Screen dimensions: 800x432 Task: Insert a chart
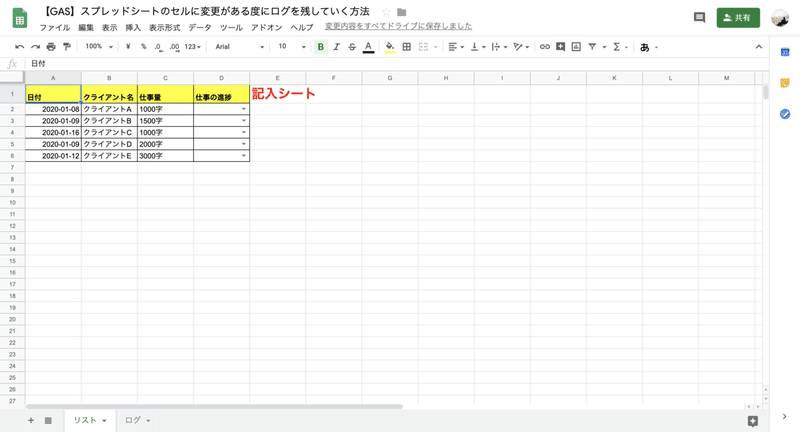576,47
